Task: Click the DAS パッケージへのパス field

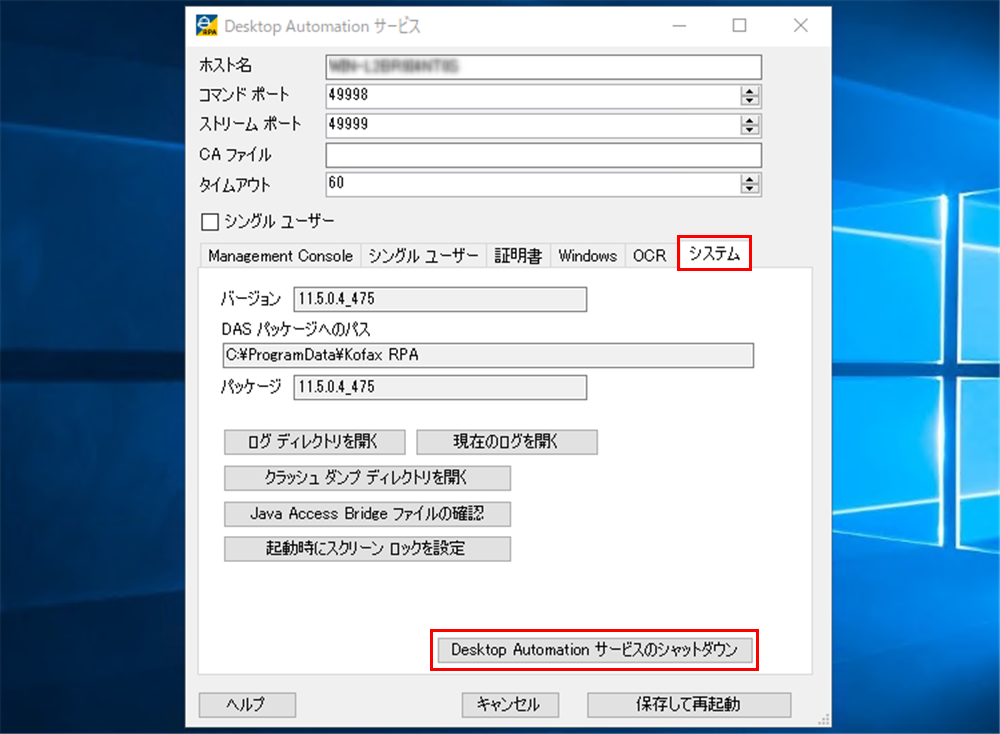Action: (488, 355)
